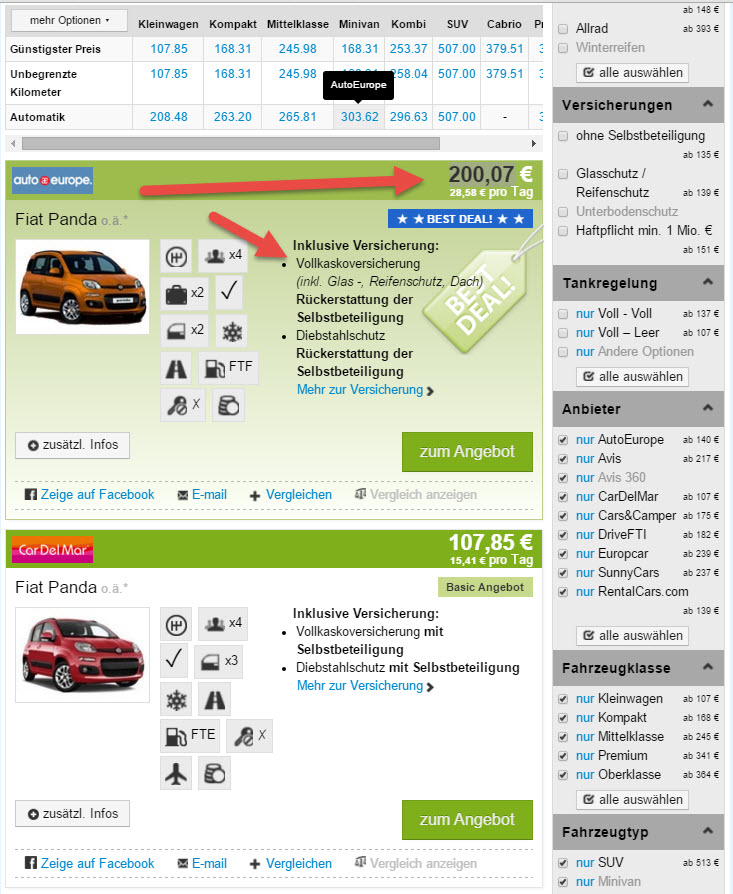The height and width of the screenshot is (894, 733).
Task: Click doors x2 icon in AutoEurope offer
Action: pos(185,331)
